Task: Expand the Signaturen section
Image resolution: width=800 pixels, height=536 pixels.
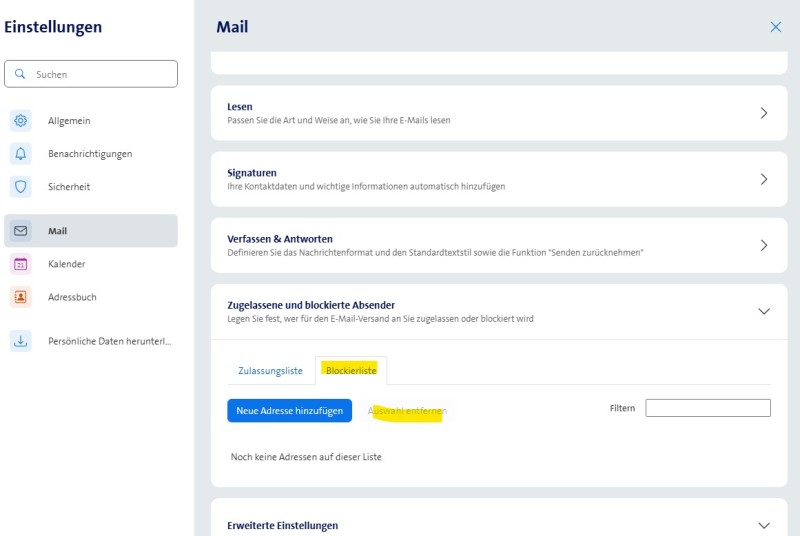Action: 764,179
